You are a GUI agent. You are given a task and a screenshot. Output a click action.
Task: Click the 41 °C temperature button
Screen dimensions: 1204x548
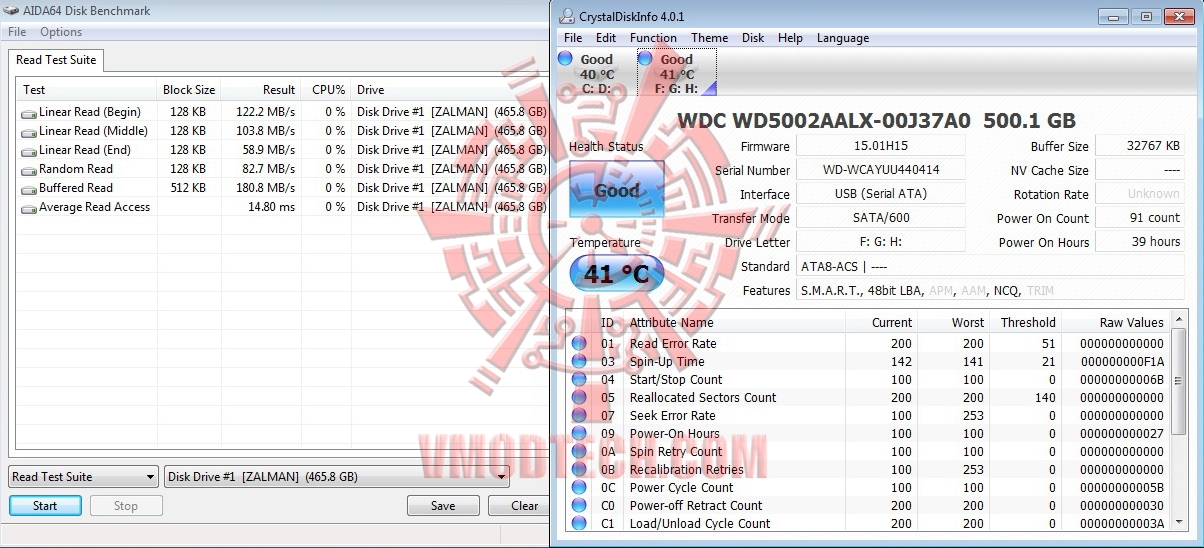click(616, 273)
